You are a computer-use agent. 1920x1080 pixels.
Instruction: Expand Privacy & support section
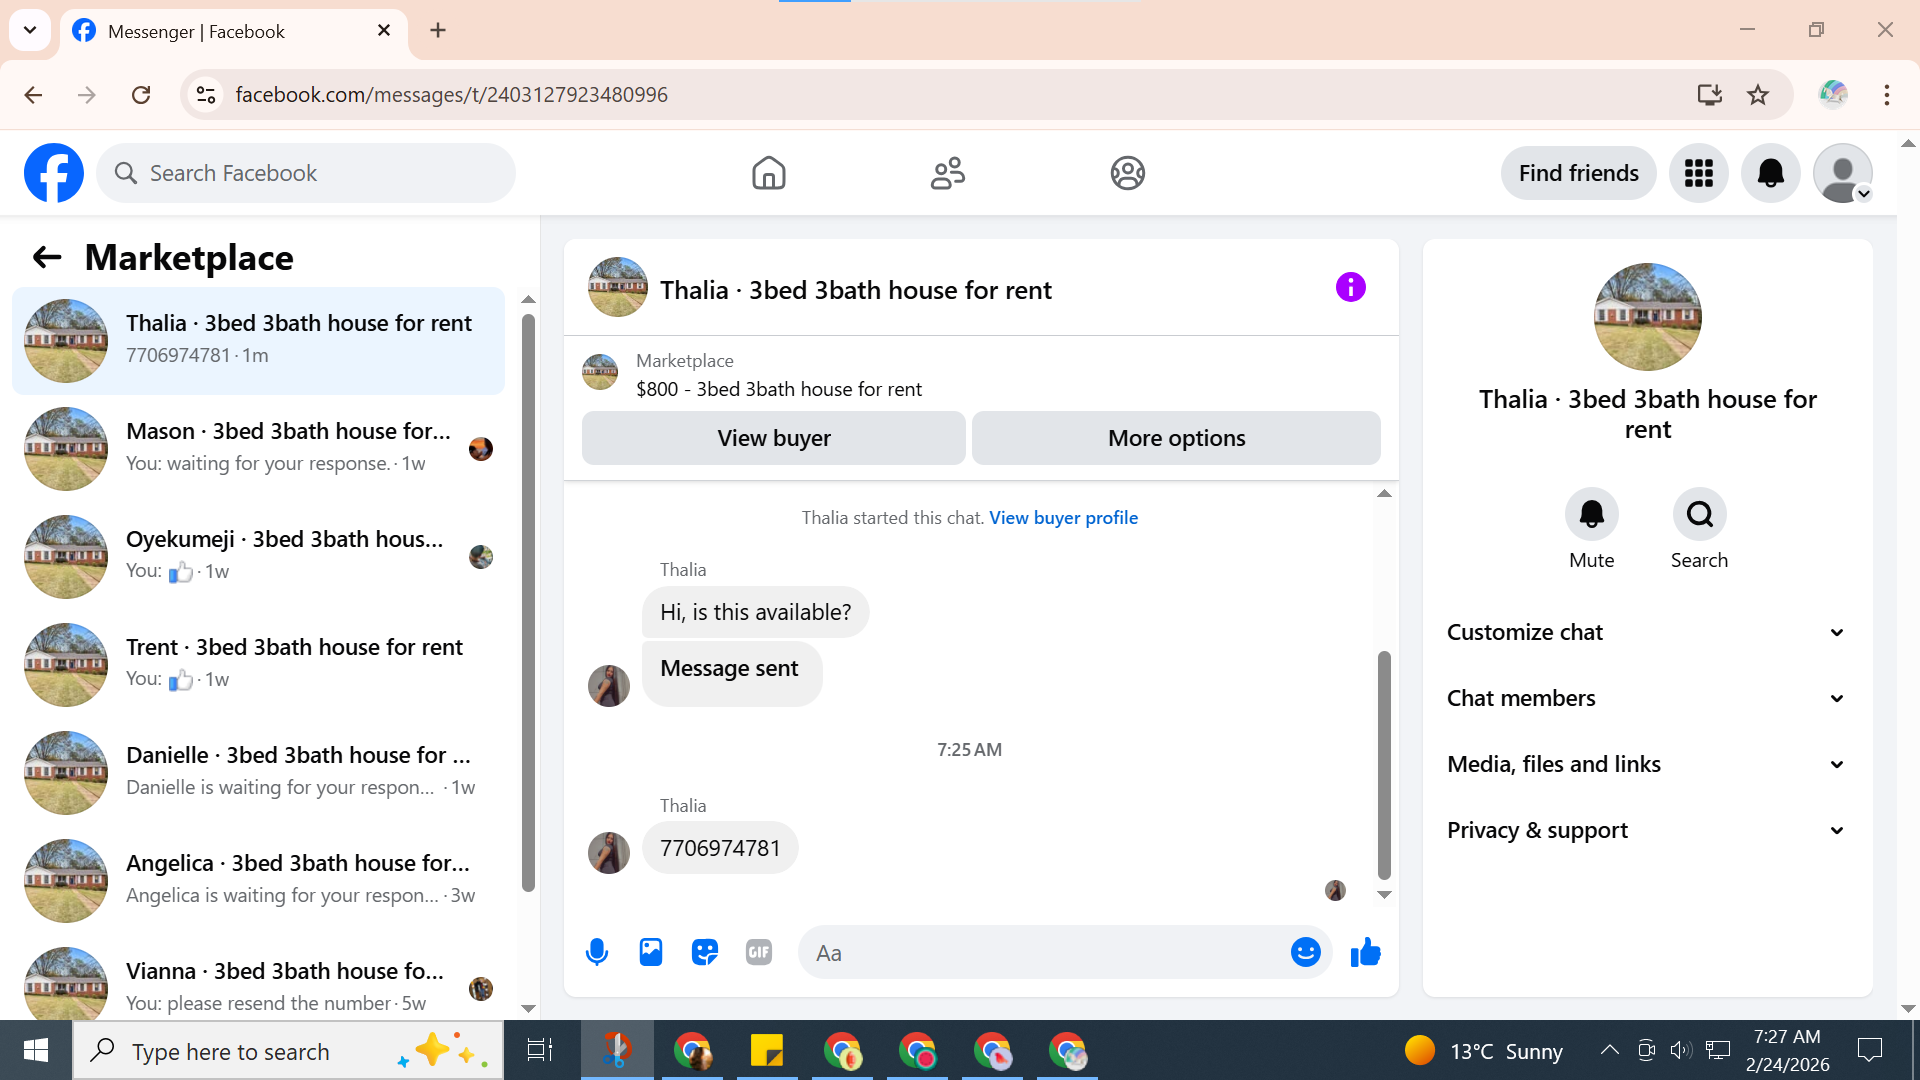click(x=1645, y=830)
